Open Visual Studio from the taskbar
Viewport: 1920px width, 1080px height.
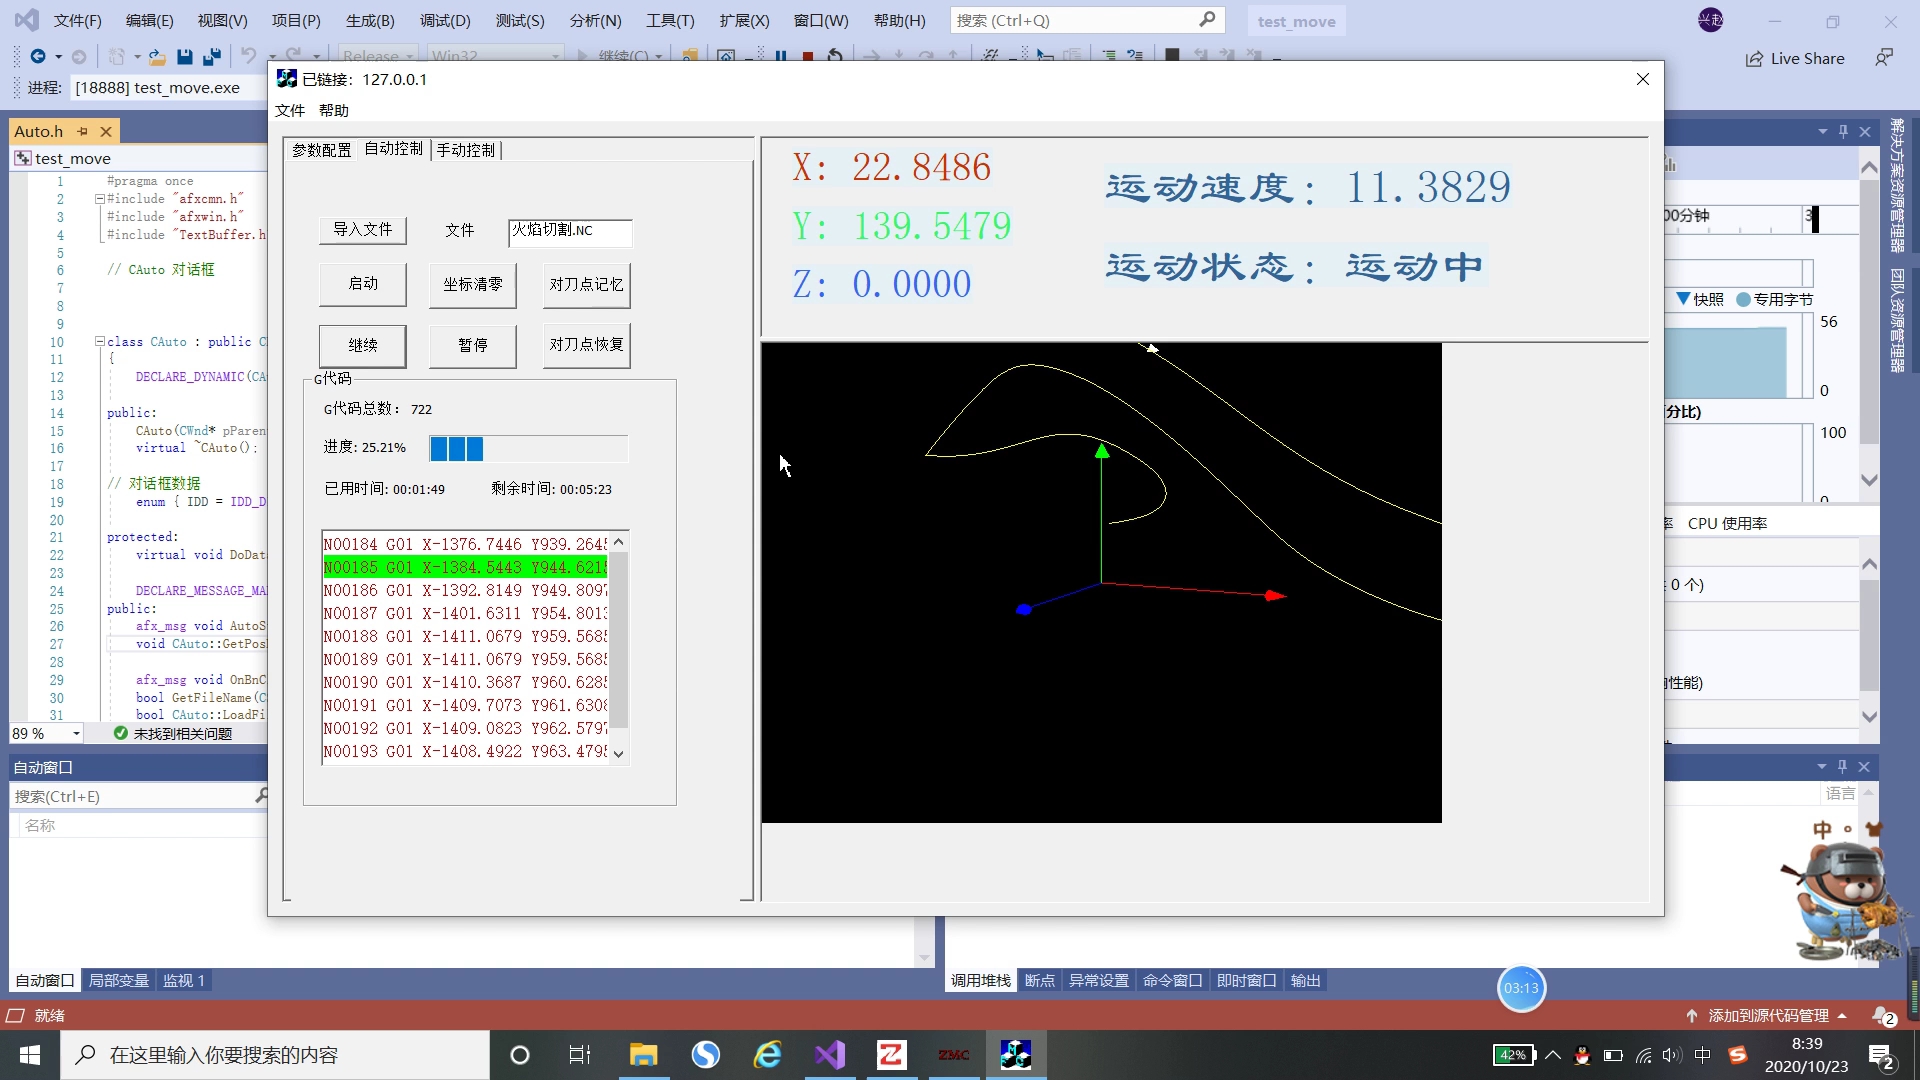[830, 1055]
